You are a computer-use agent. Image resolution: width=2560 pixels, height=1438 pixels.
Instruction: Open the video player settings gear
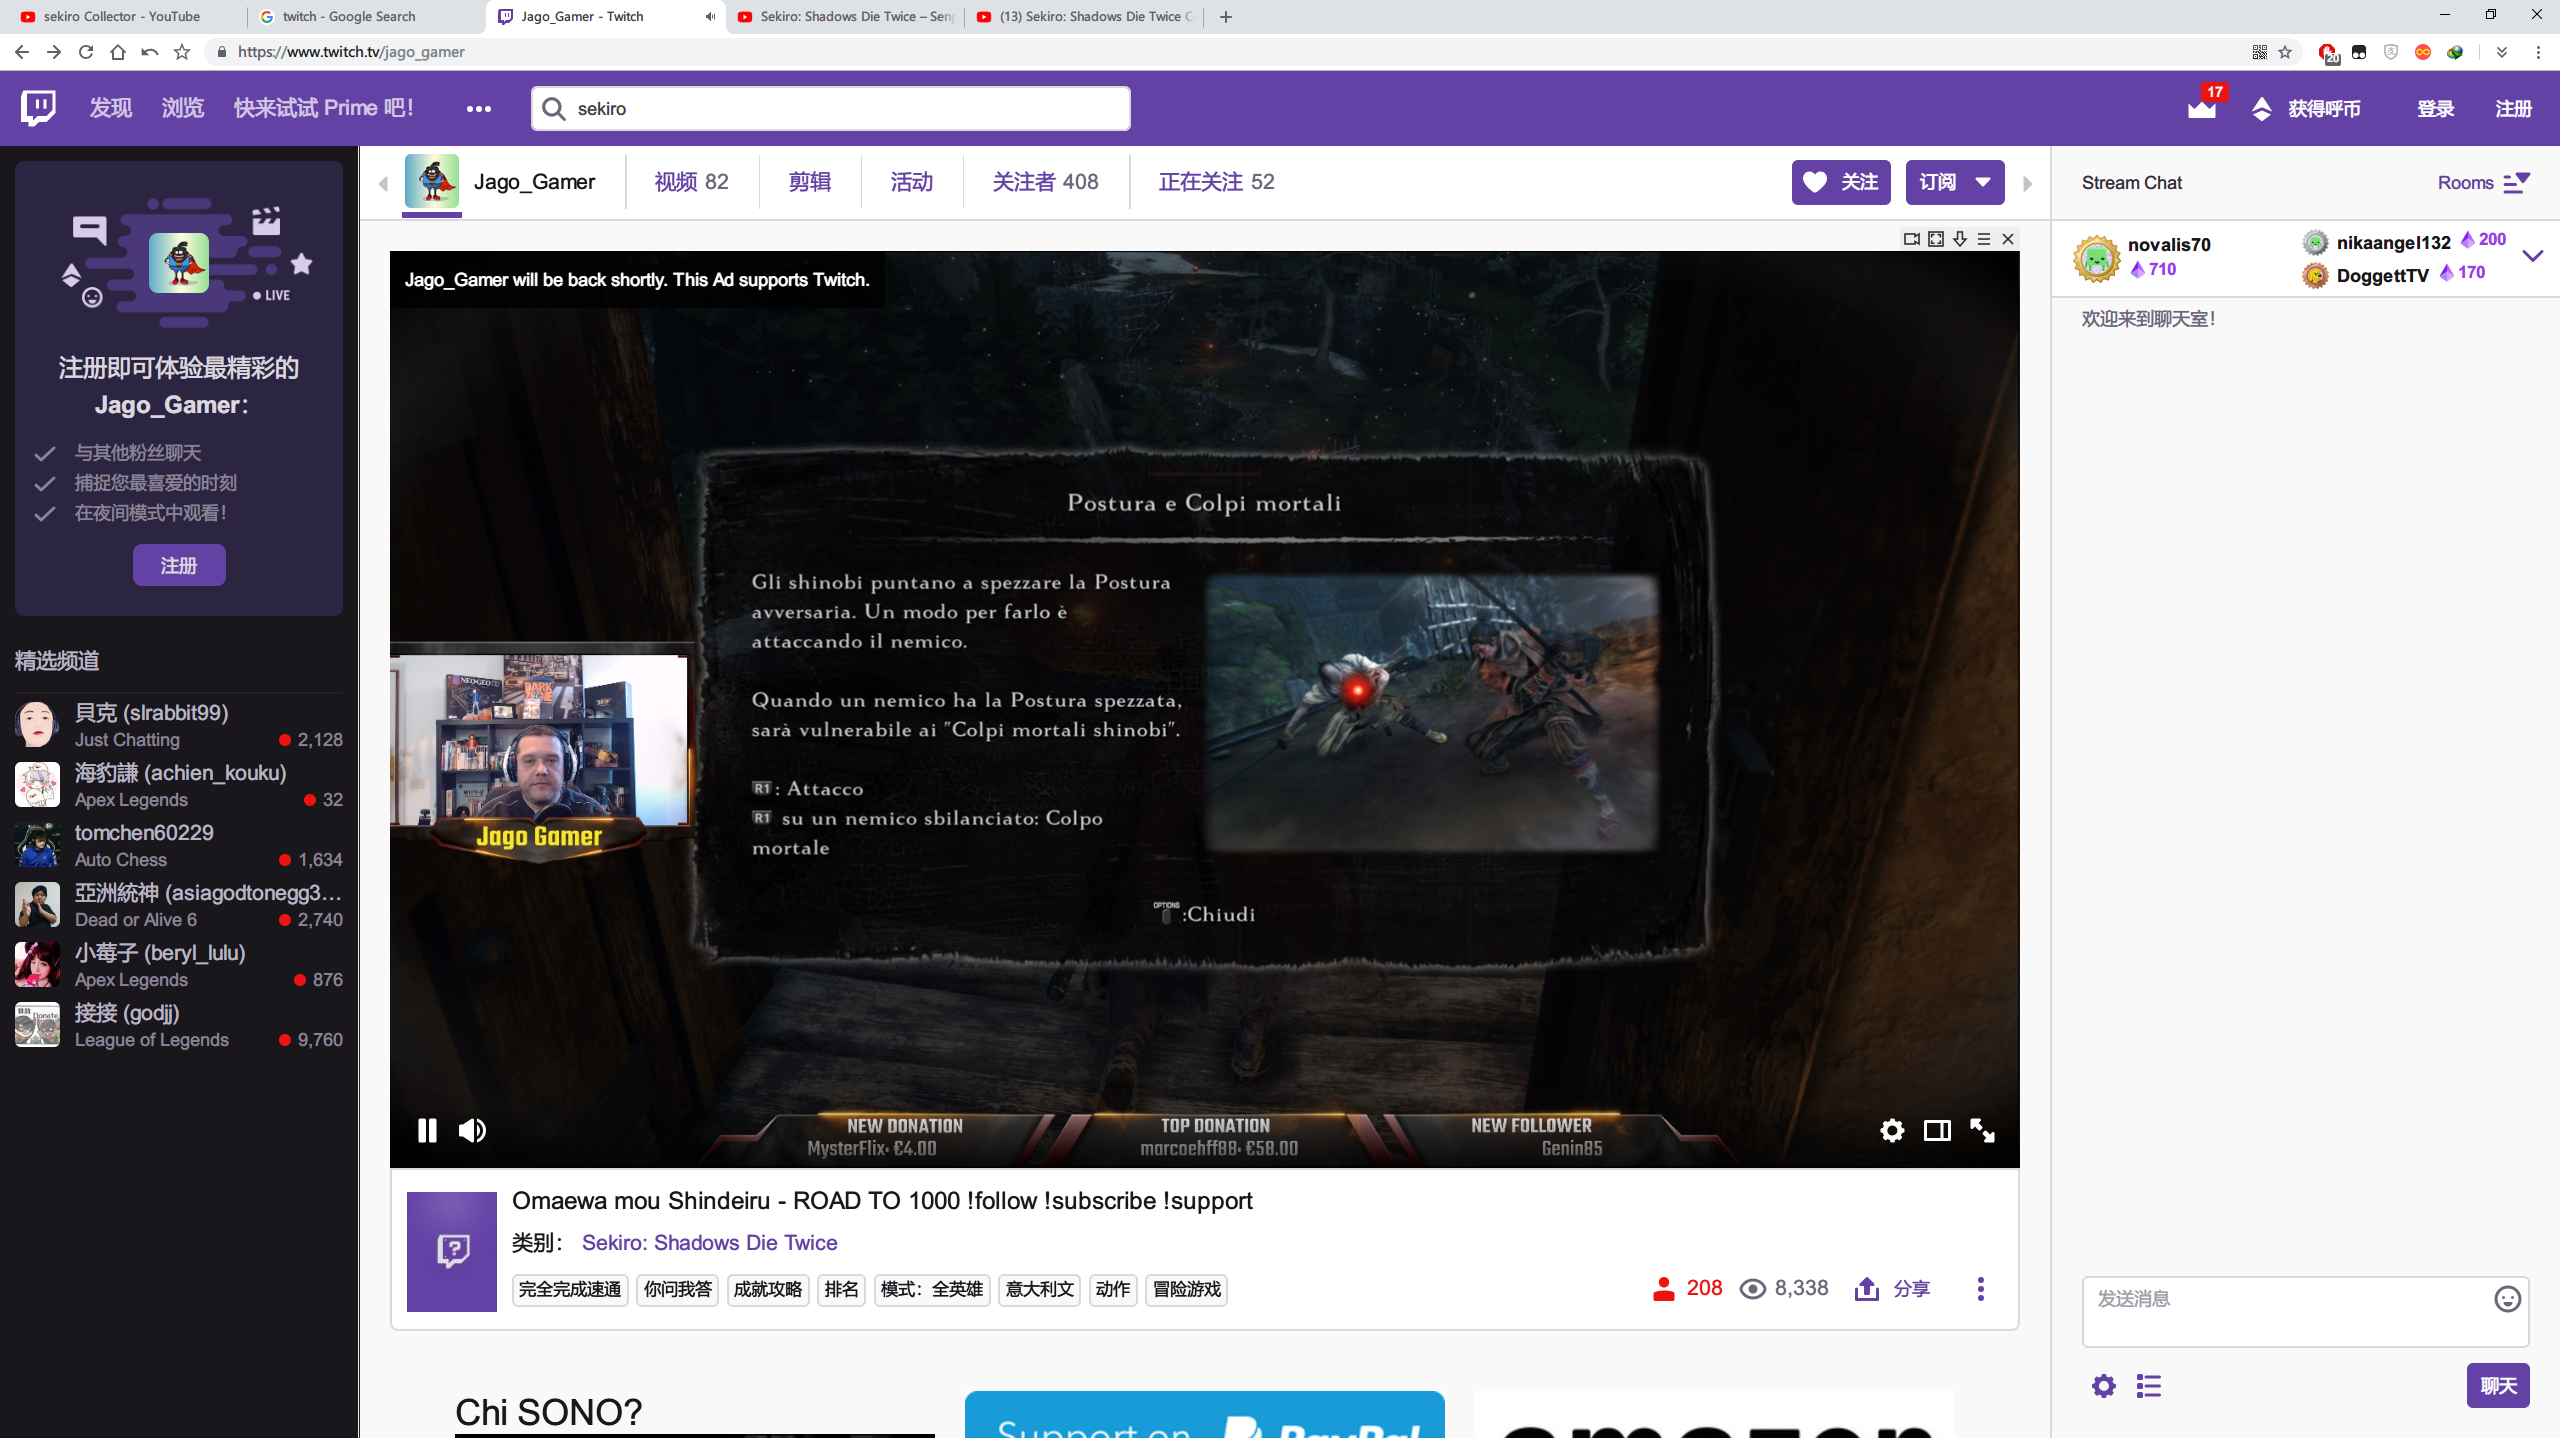click(x=1892, y=1130)
